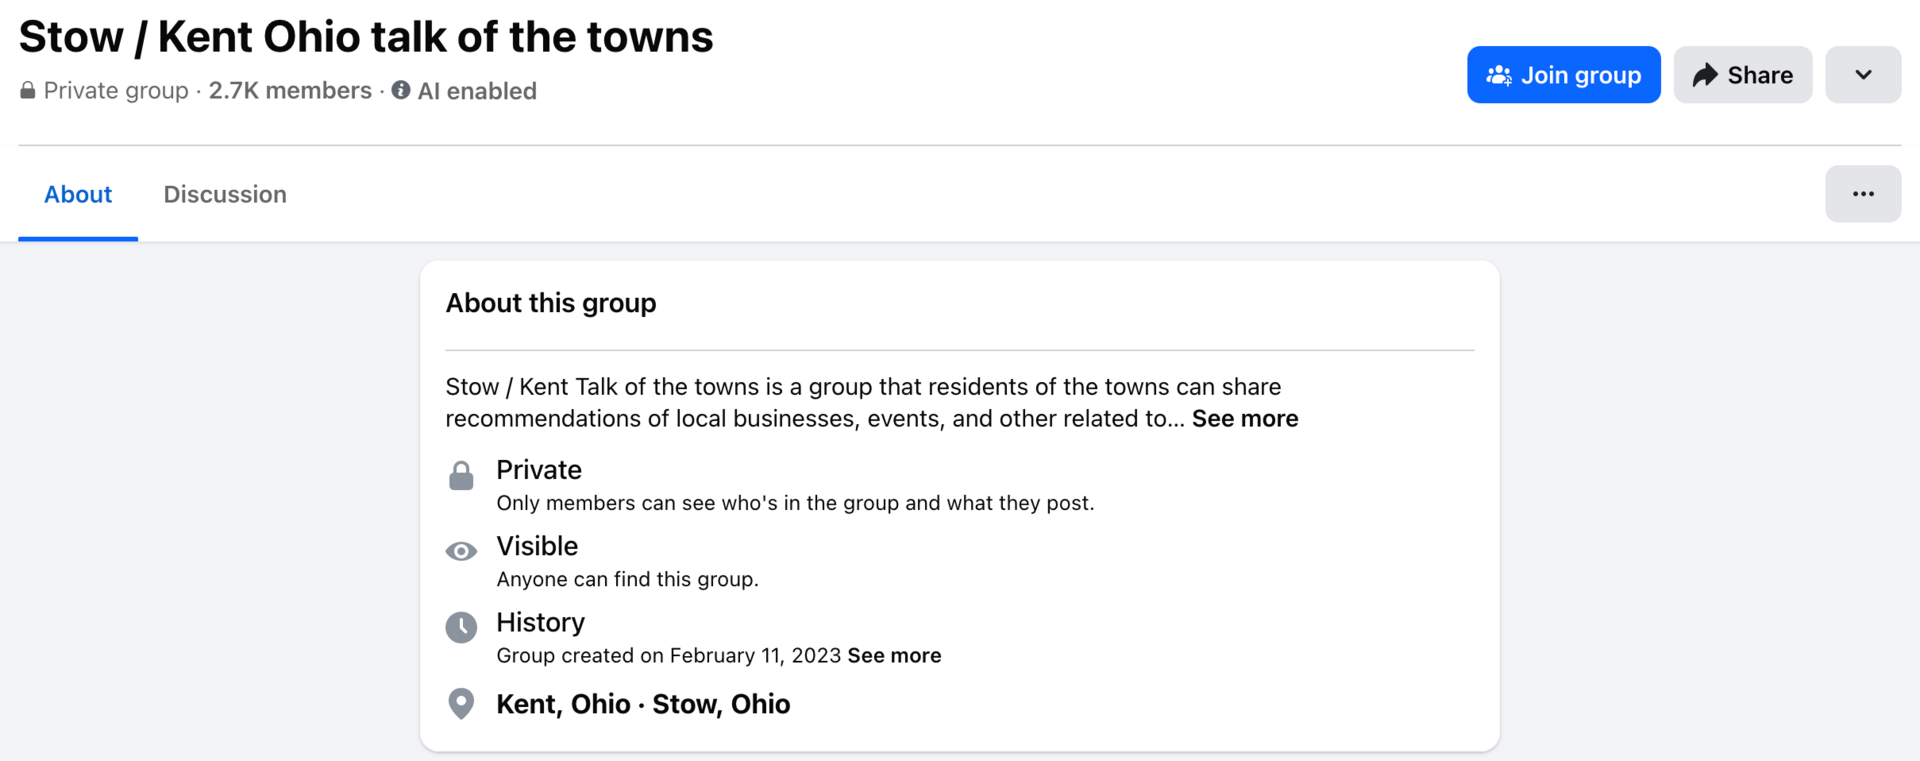
Task: Select the About tab
Action: [78, 194]
